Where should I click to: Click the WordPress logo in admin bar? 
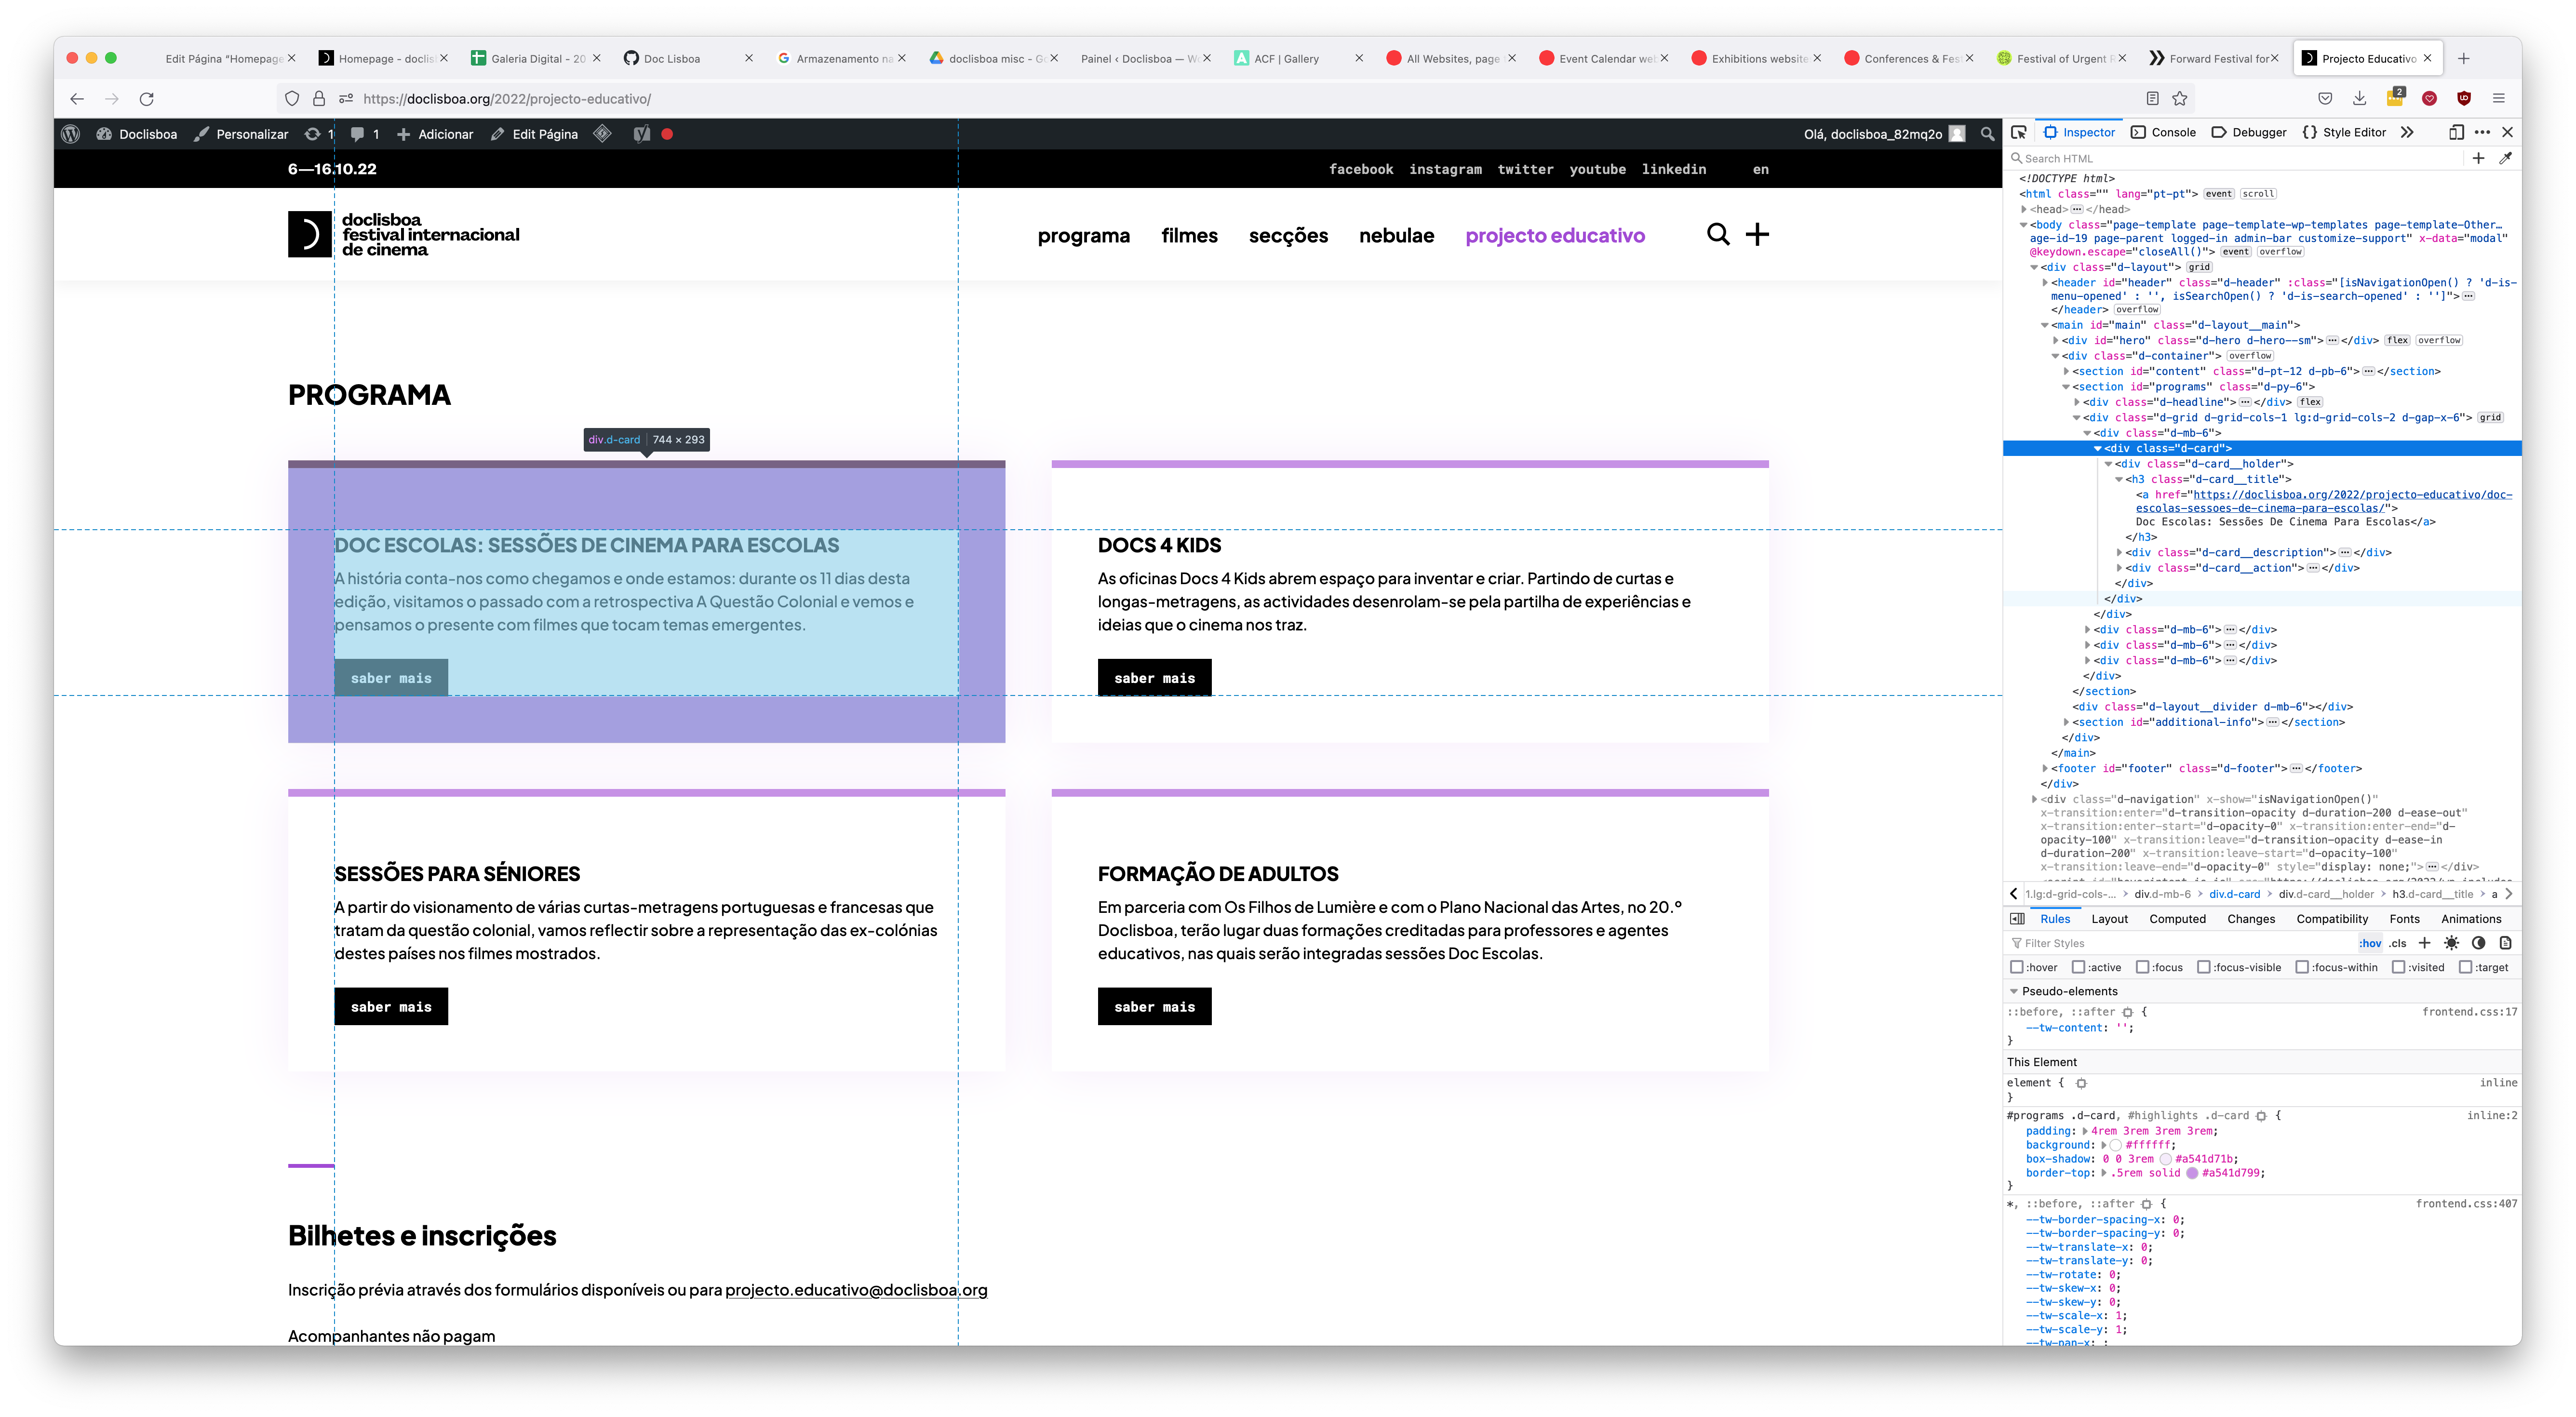coord(71,134)
